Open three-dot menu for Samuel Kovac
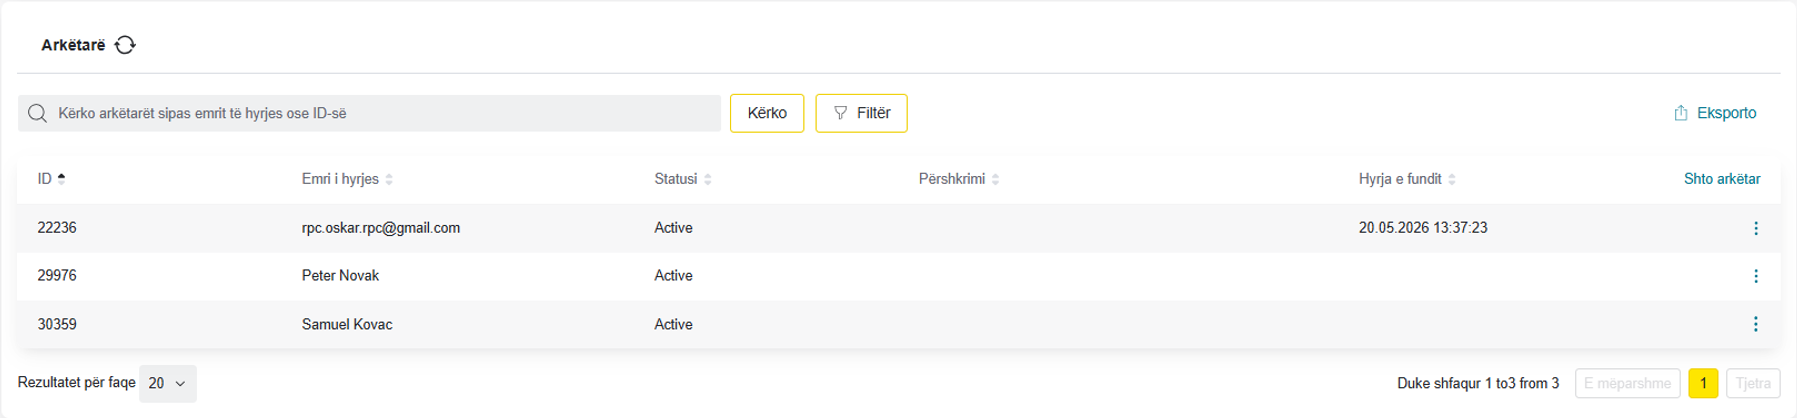This screenshot has width=1797, height=418. click(1755, 324)
